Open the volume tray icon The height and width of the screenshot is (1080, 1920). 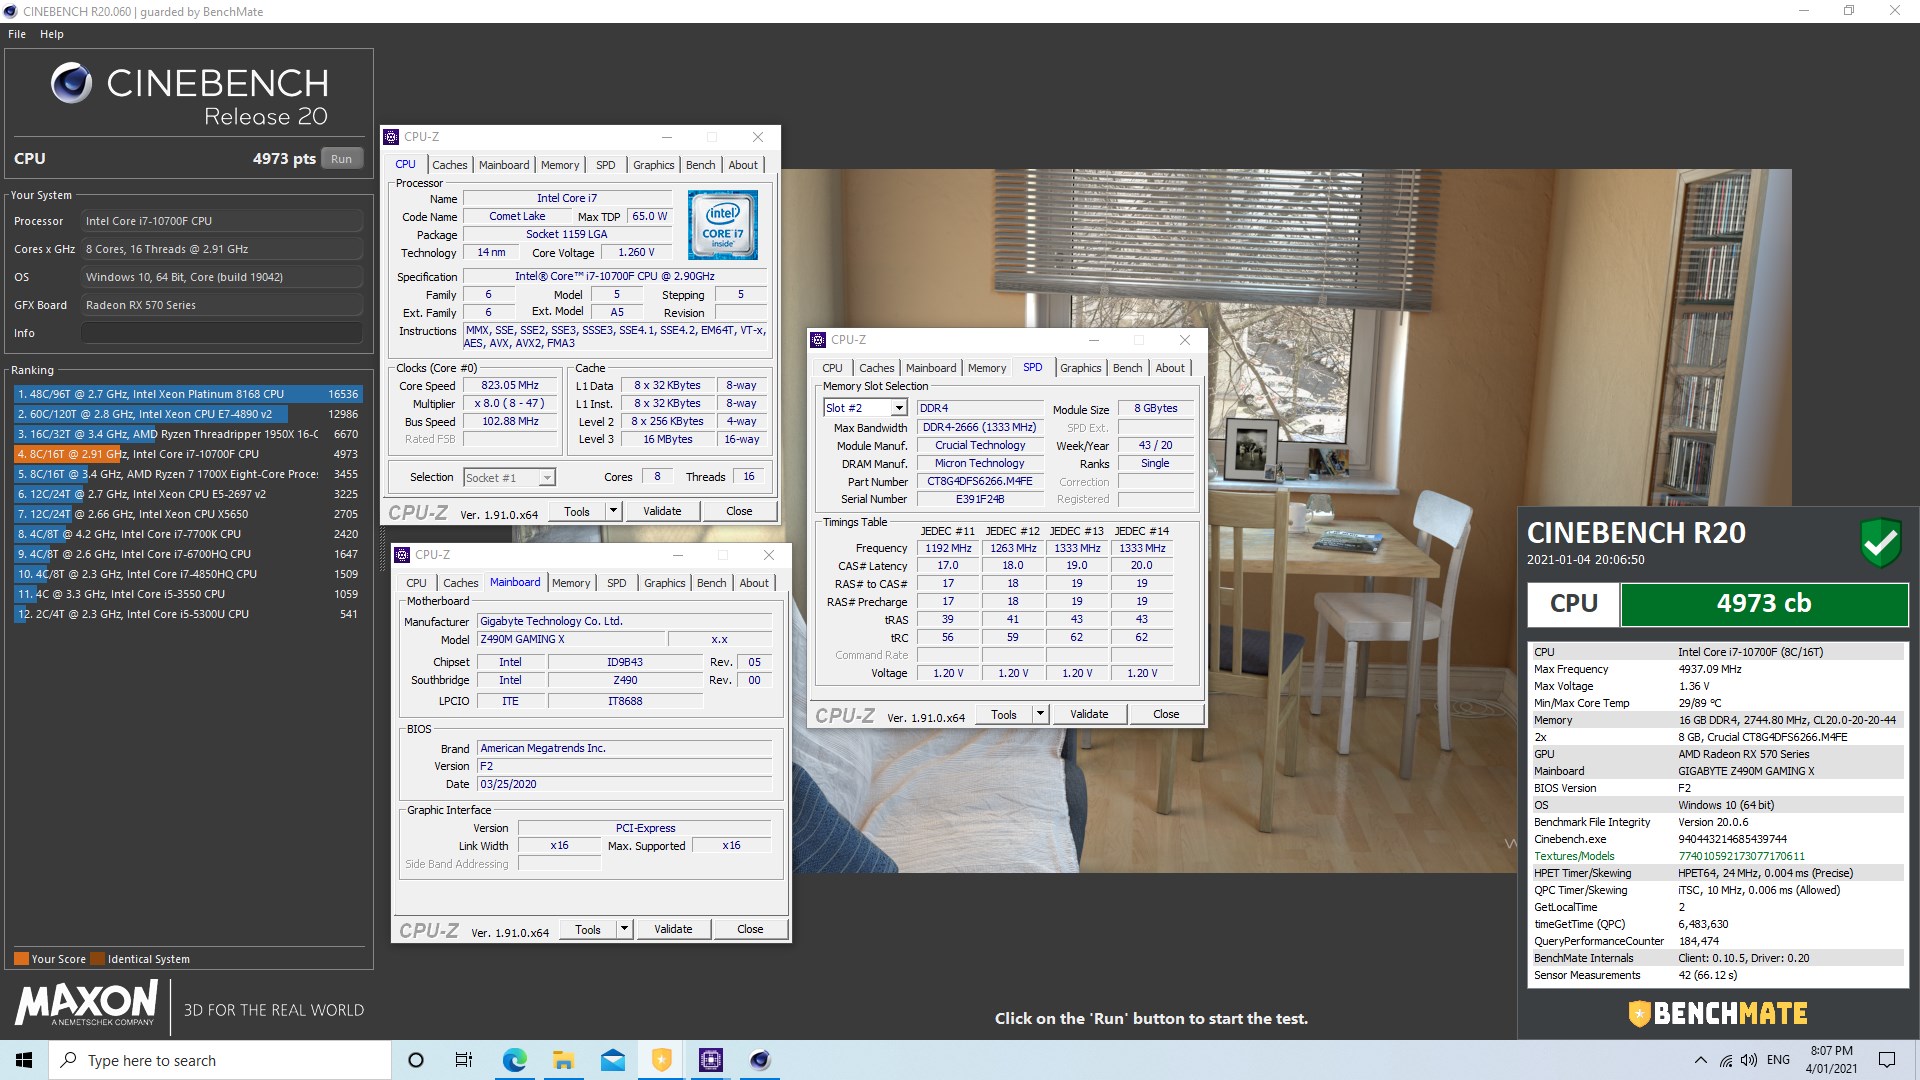1748,1060
